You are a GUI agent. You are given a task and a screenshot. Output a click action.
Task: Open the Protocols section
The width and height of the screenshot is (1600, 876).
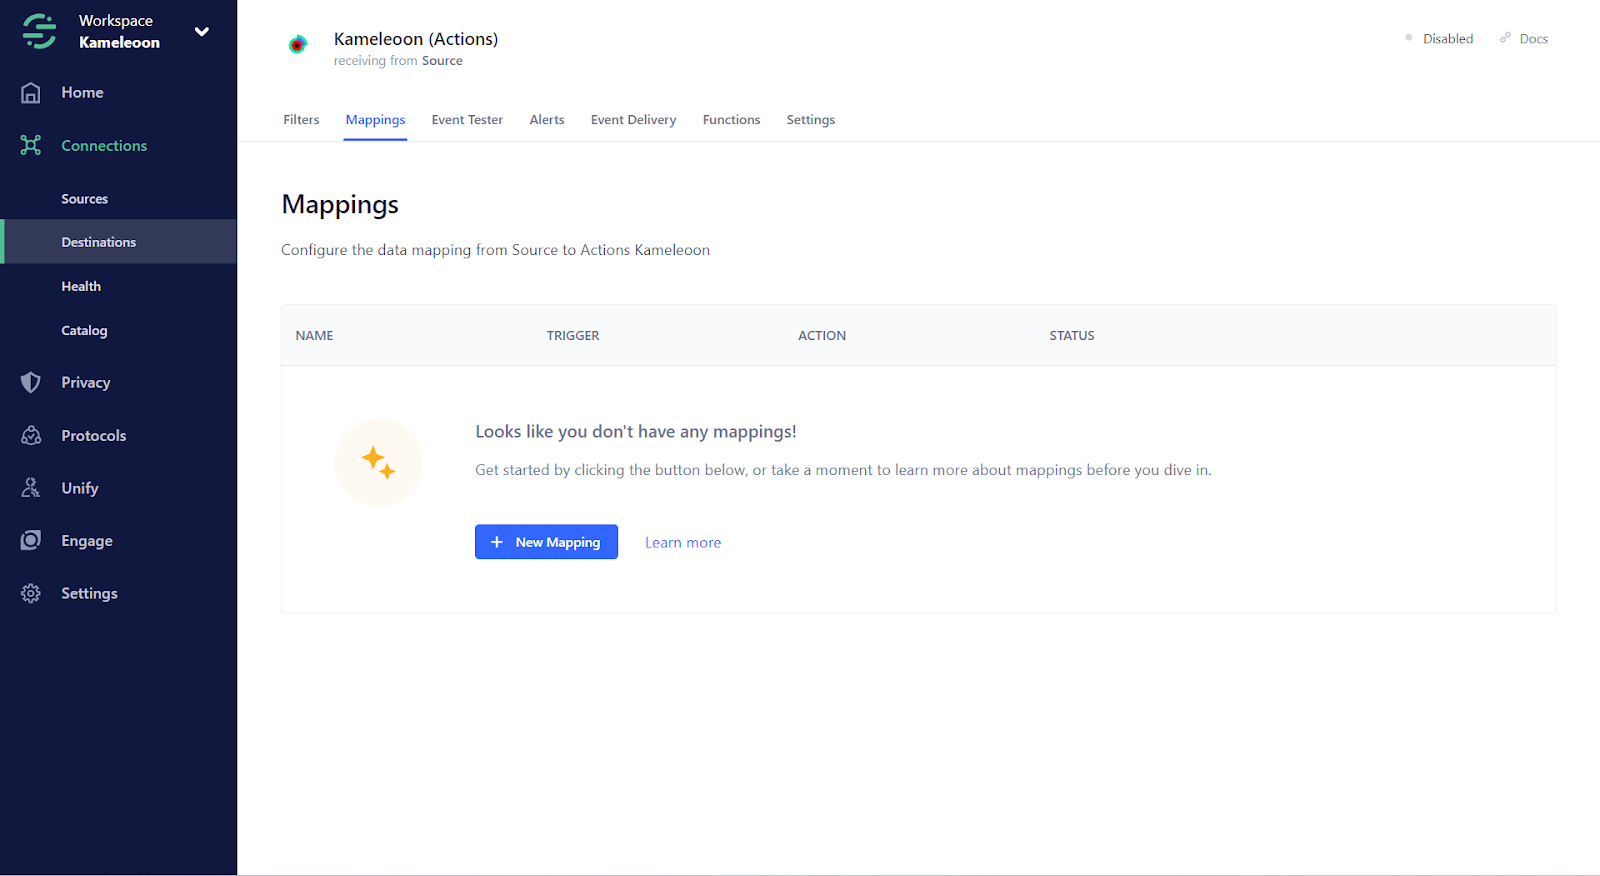(93, 435)
